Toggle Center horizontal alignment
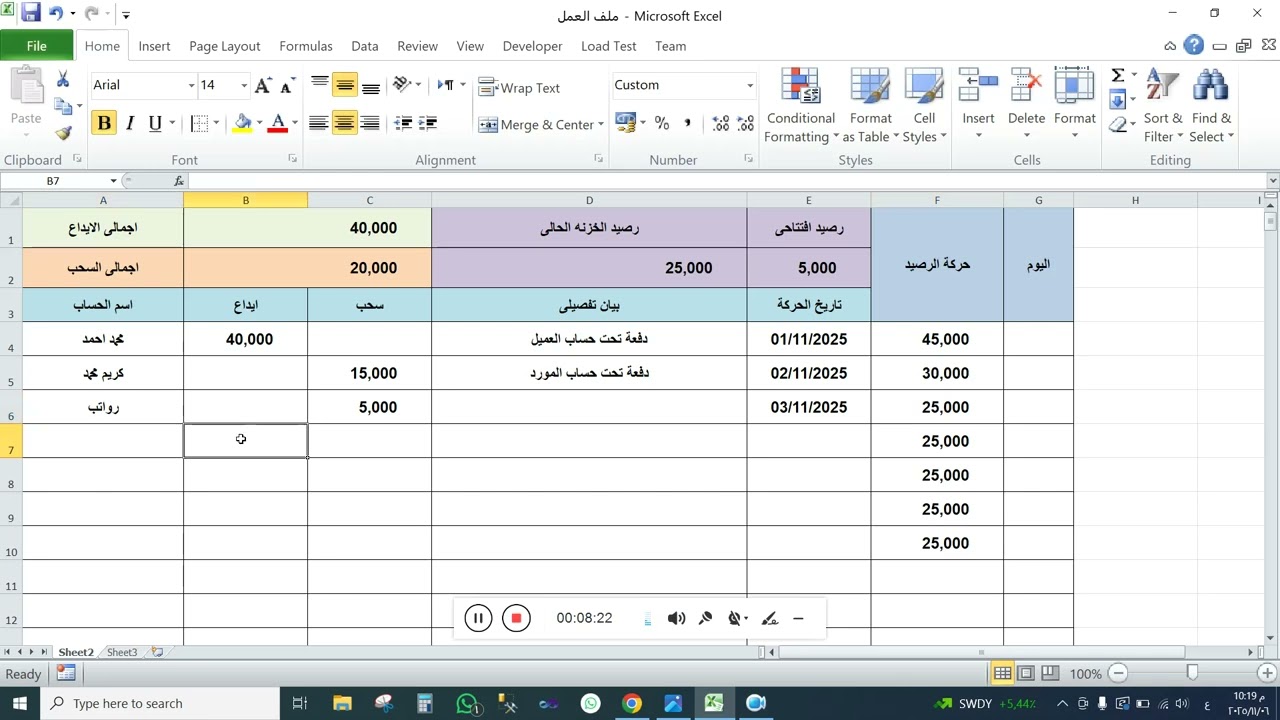This screenshot has width=1280, height=720. tap(345, 123)
